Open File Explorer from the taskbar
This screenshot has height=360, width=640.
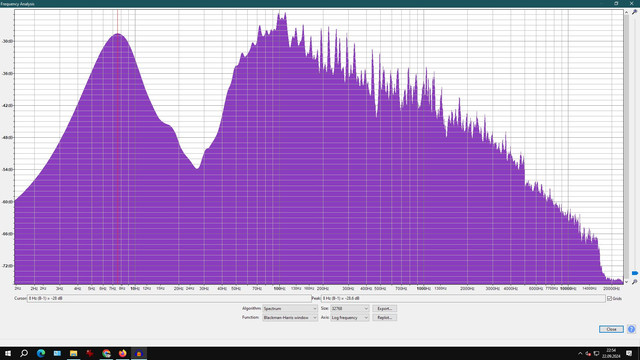73,353
